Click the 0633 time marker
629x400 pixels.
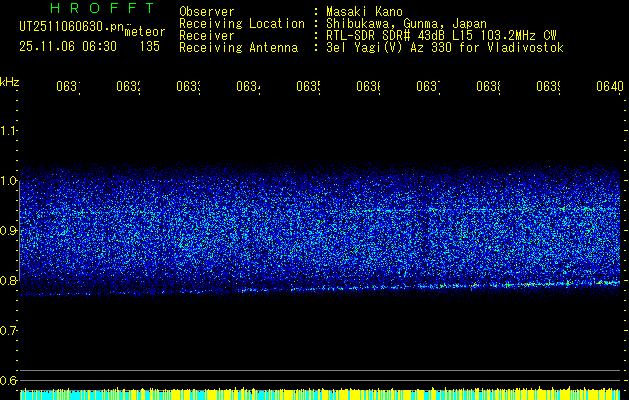189,87
